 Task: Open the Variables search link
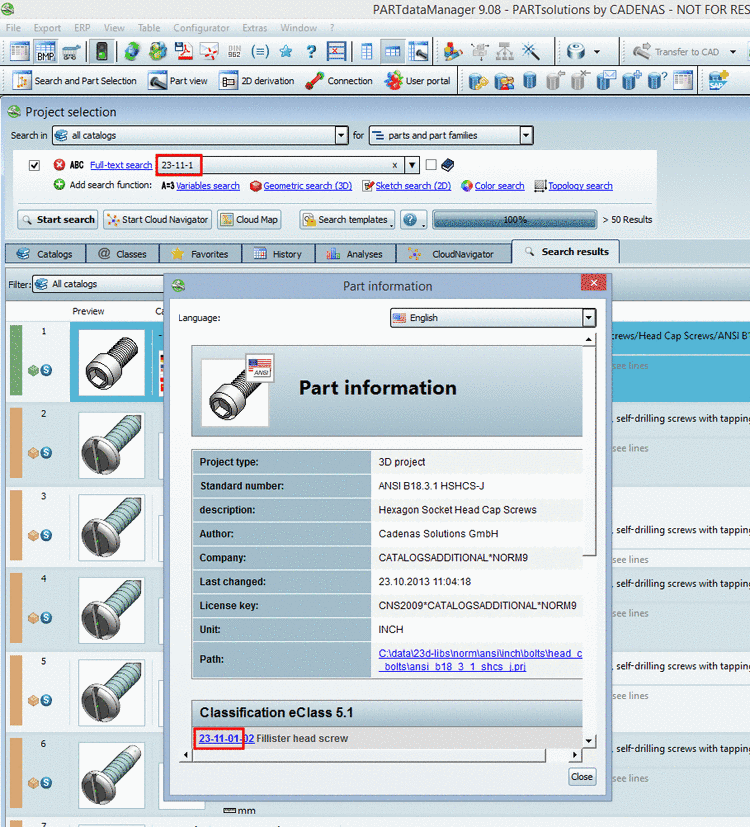[x=208, y=186]
